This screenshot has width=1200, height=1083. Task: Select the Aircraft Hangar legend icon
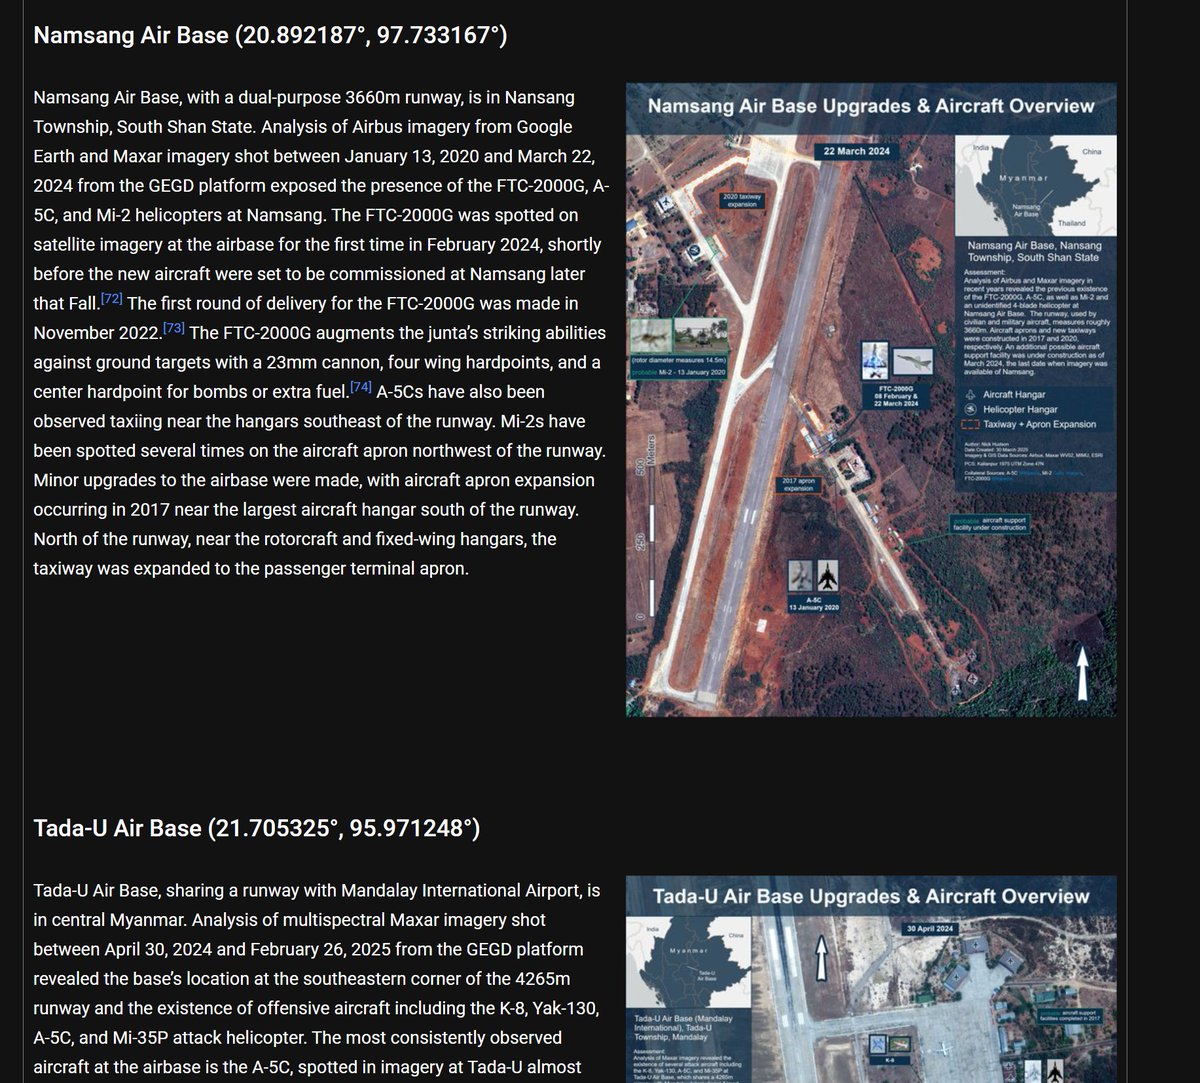click(x=970, y=395)
